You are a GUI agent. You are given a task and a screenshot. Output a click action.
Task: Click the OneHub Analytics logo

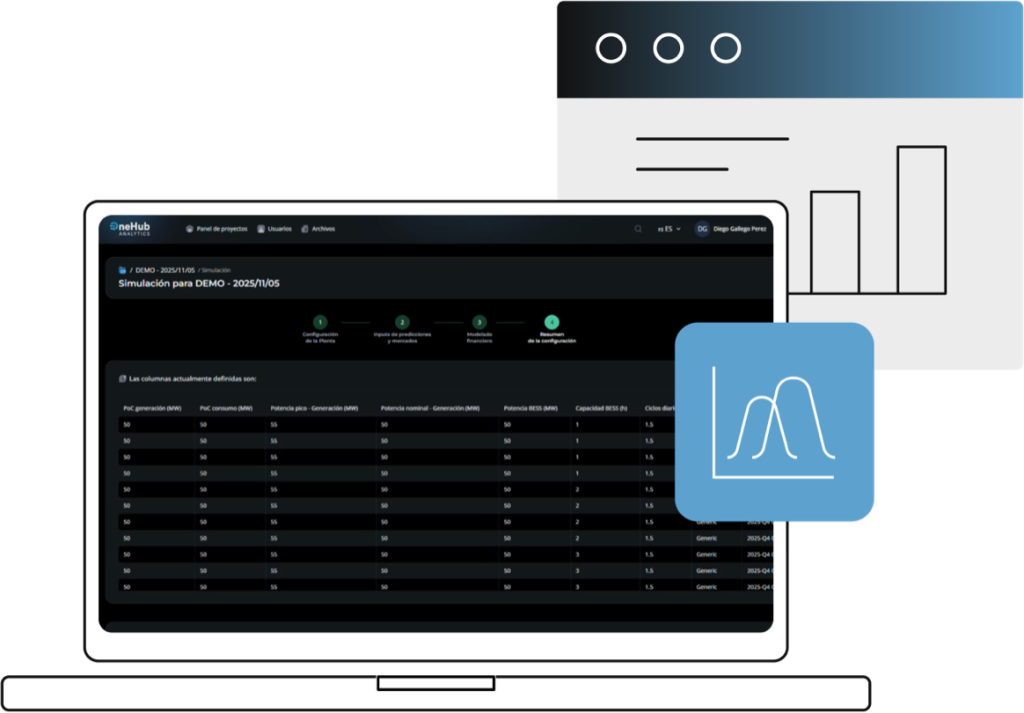130,229
